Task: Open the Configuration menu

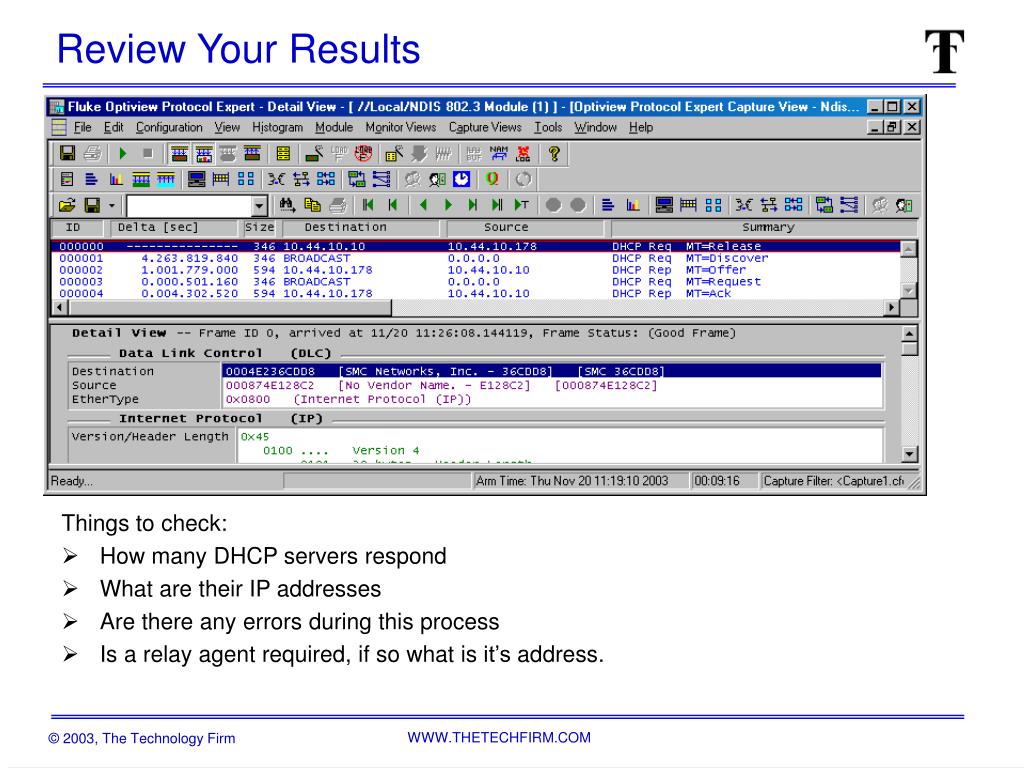Action: 169,127
